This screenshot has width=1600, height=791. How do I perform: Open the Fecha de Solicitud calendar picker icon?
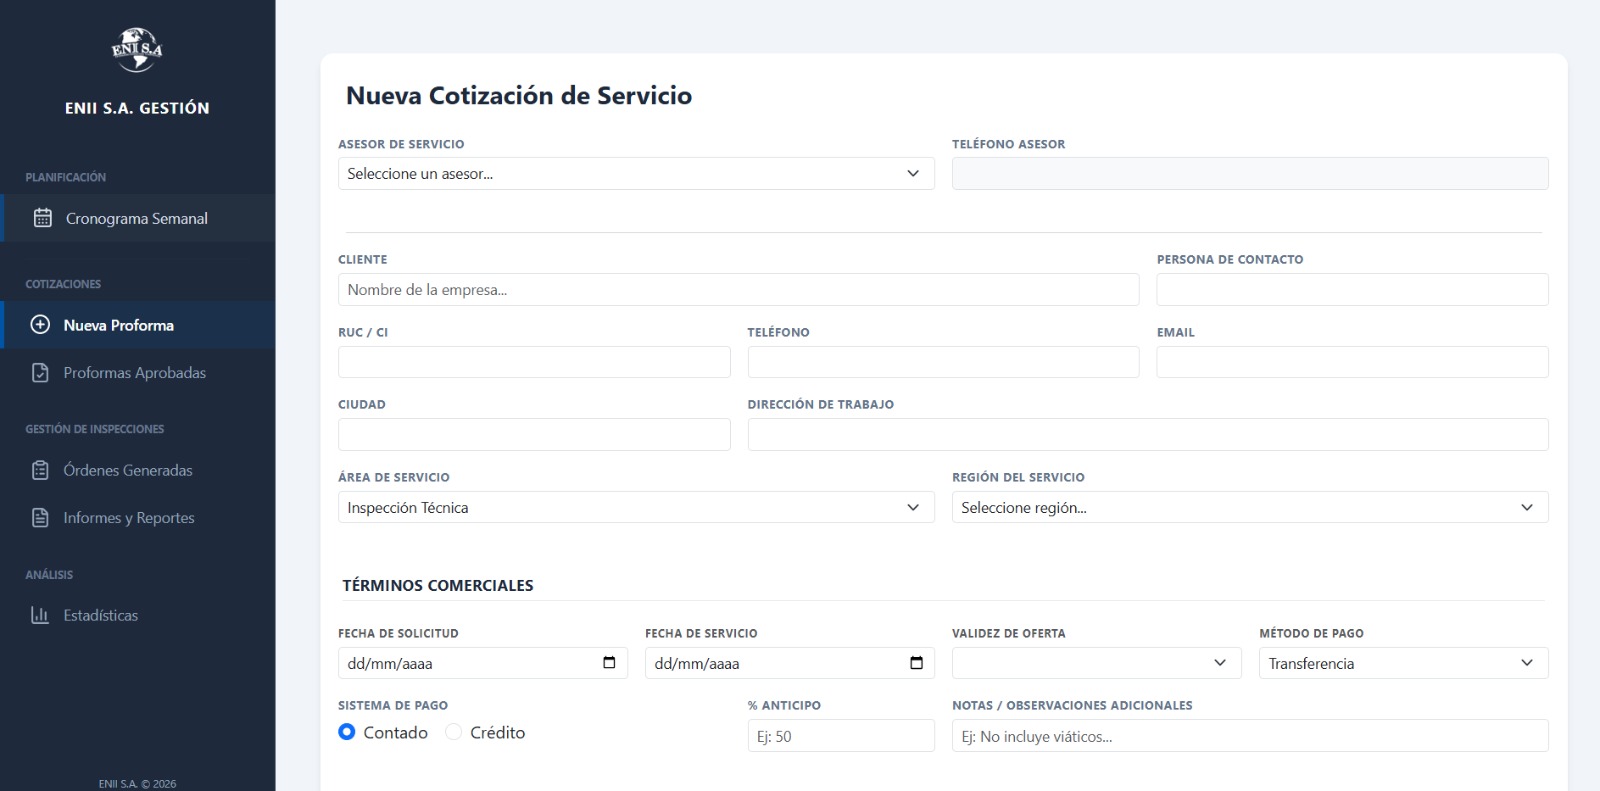609,663
